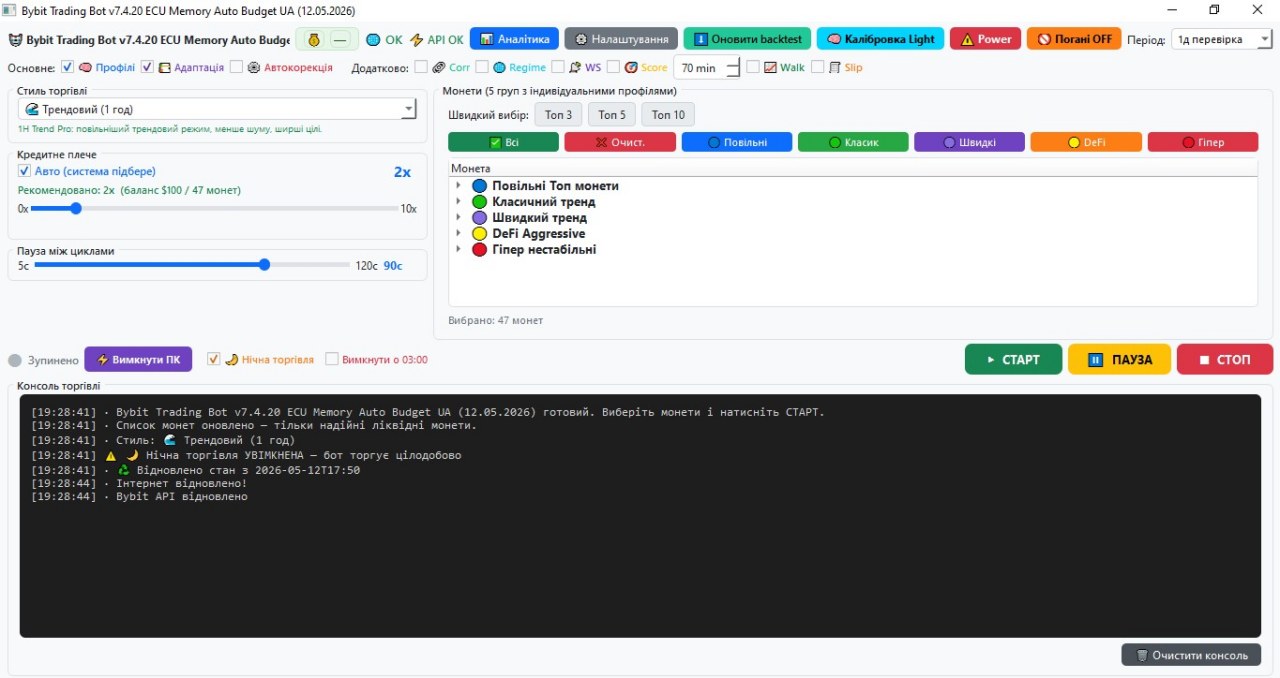This screenshot has width=1280, height=678.
Task: Filter by DeFi group button
Action: pos(1086,142)
